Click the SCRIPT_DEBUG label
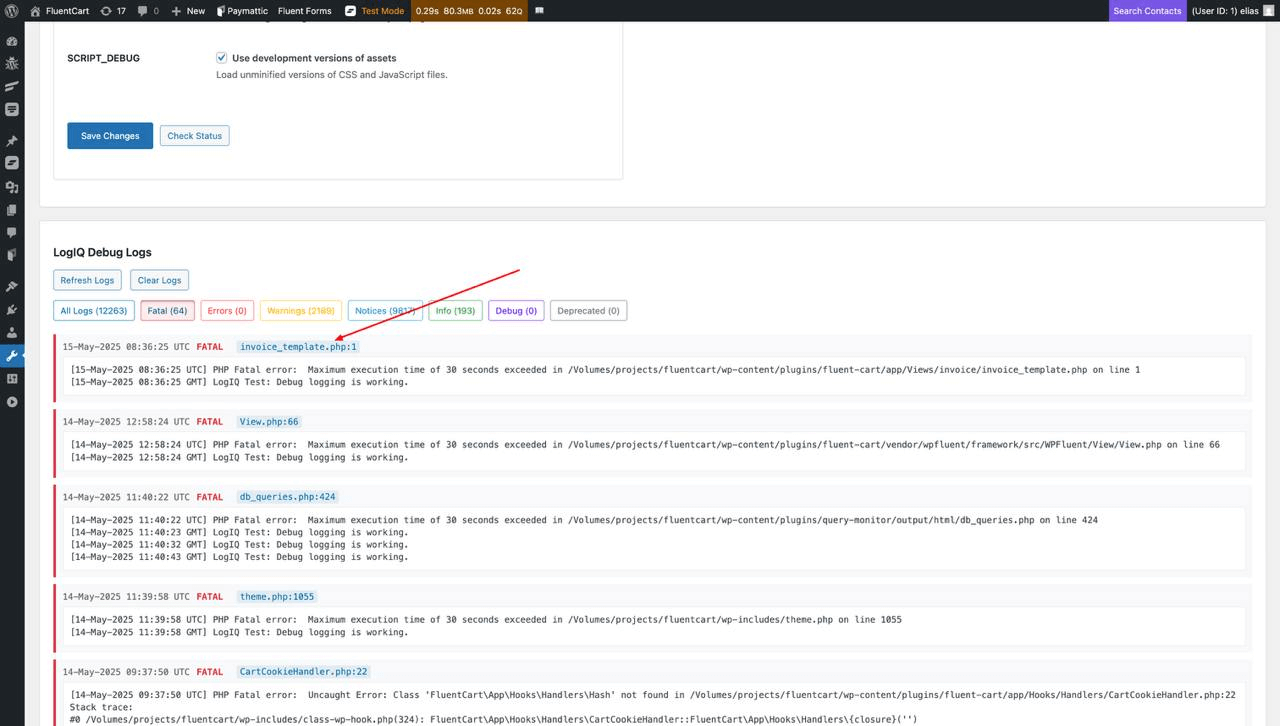This screenshot has width=1280, height=726. [x=103, y=58]
